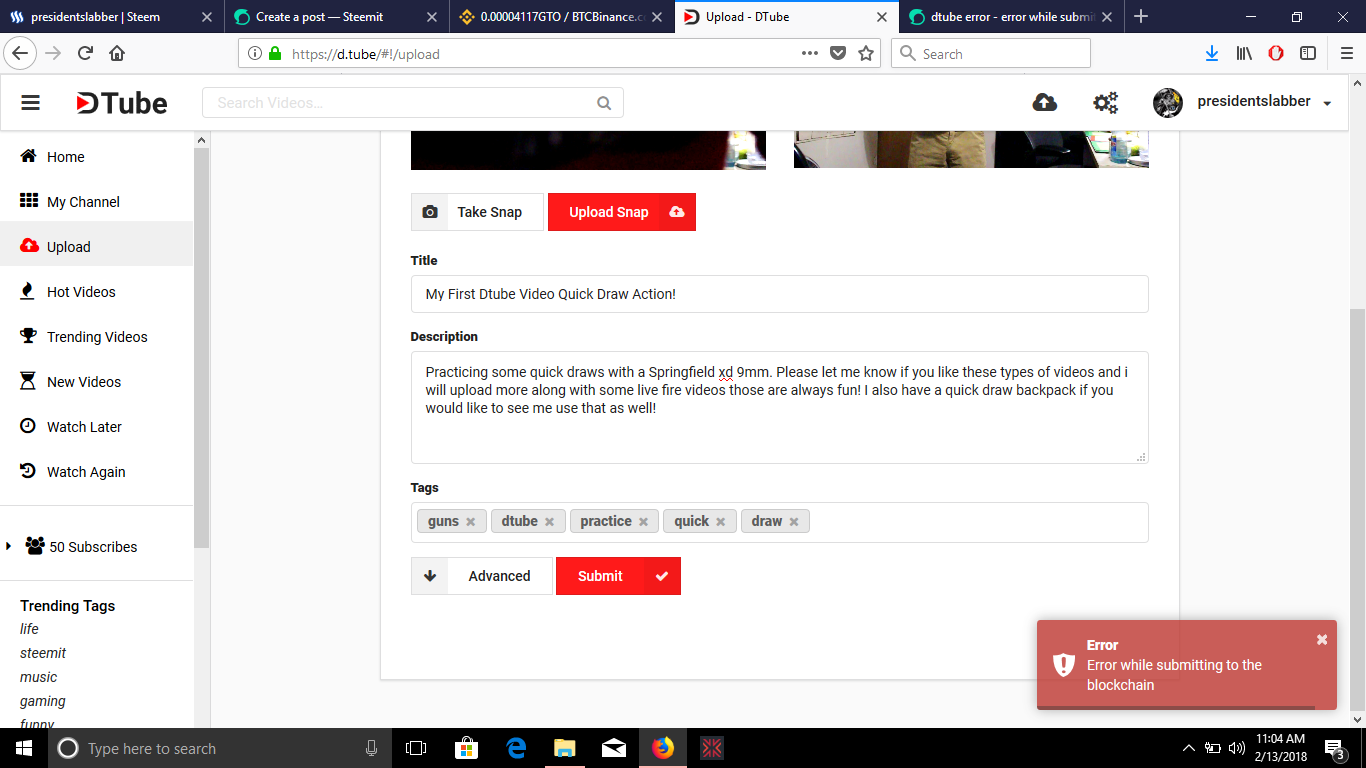Screen dimensions: 1366x768
Task: Click the Take Snap button
Action: pyautogui.click(x=477, y=212)
